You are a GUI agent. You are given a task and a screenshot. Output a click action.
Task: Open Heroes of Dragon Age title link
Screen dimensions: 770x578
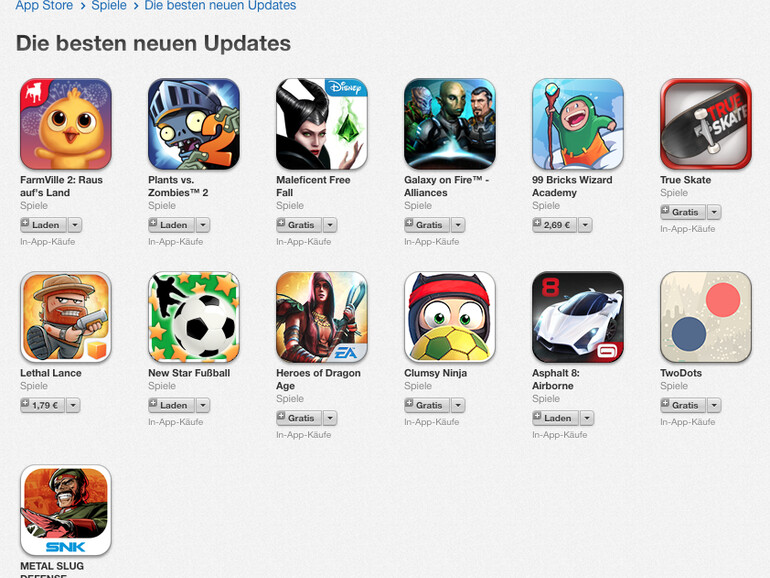click(x=318, y=379)
